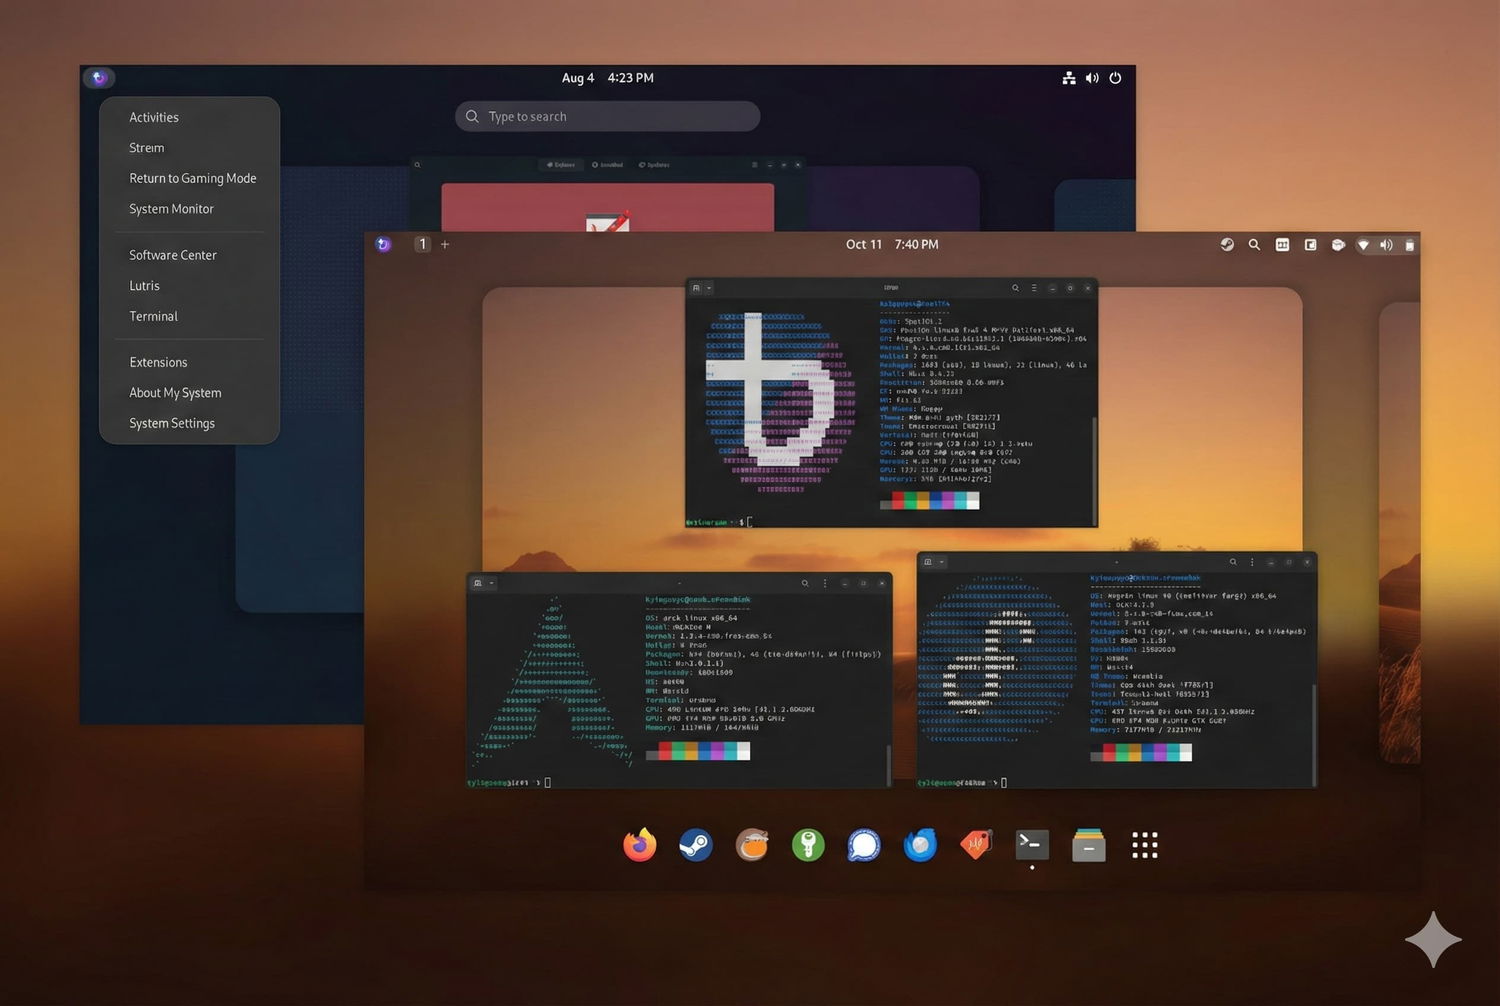1500x1006 pixels.
Task: Toggle Wi-Fi from the top panel indicator
Action: click(x=1363, y=244)
